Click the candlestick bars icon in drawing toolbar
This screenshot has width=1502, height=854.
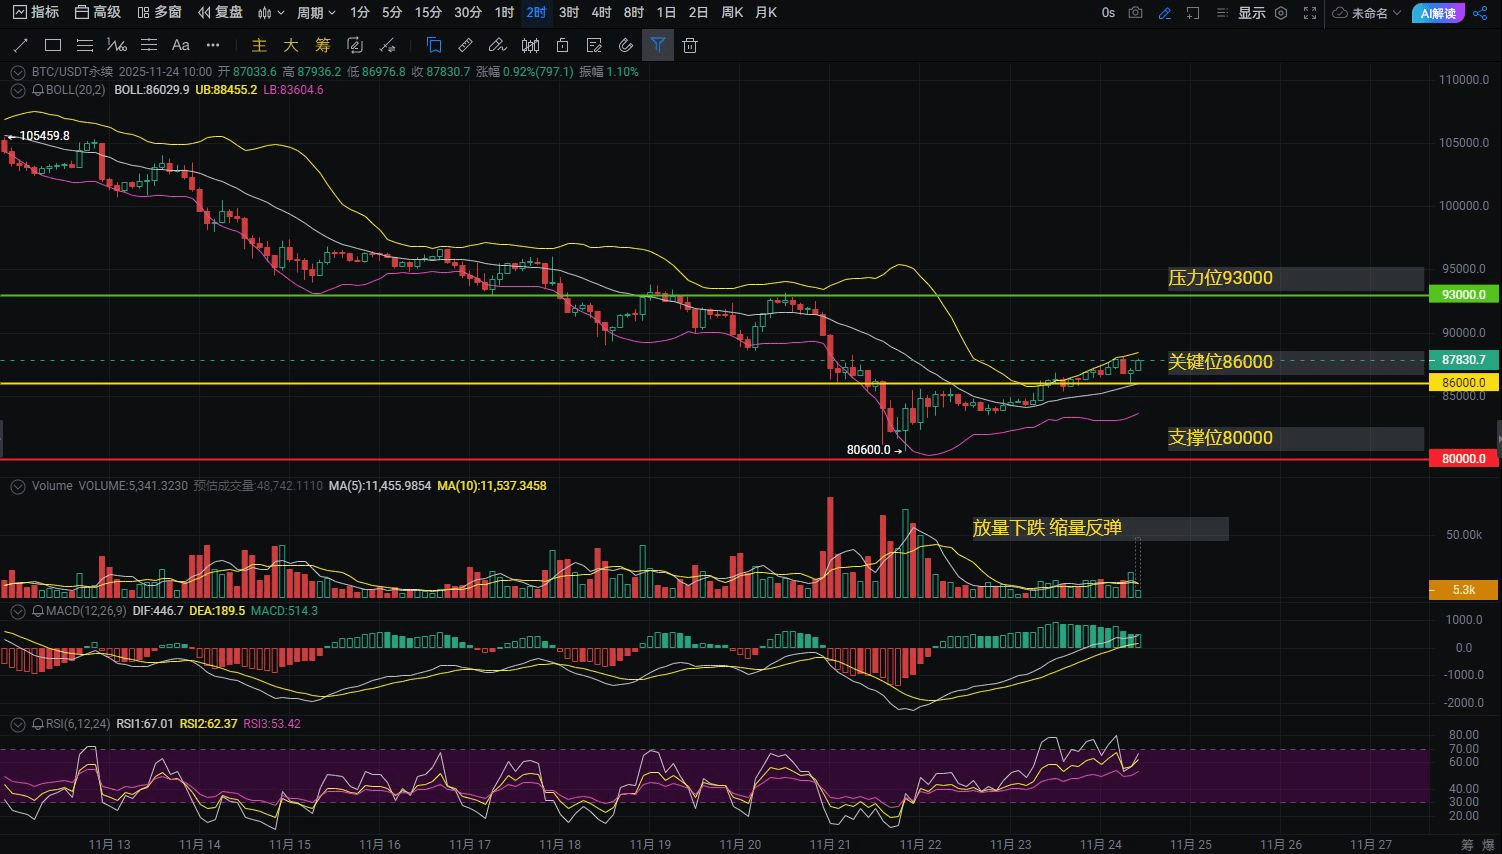(x=531, y=45)
